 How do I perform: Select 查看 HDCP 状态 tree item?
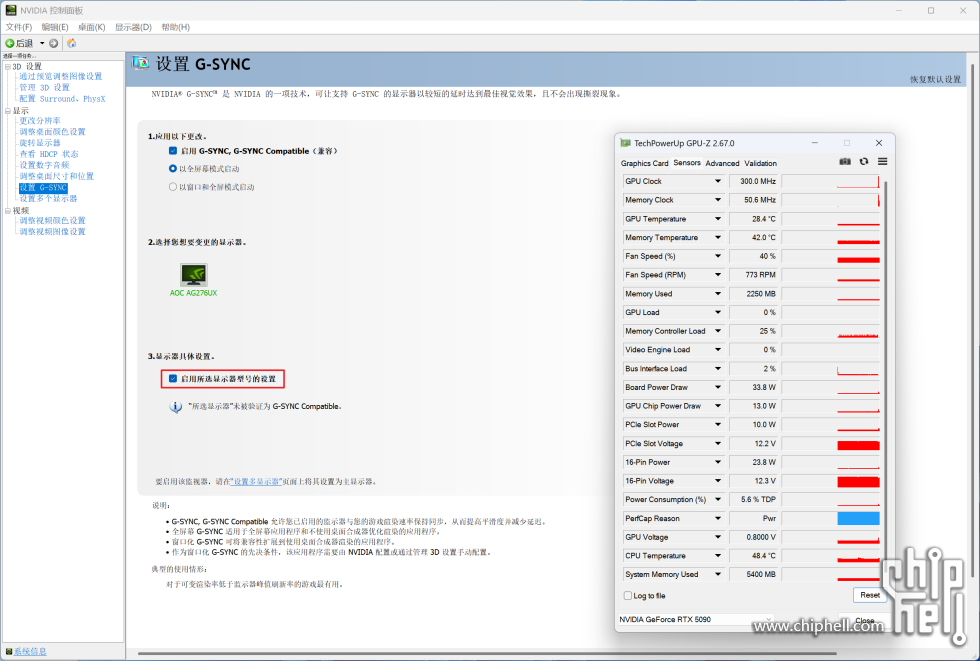[x=49, y=154]
